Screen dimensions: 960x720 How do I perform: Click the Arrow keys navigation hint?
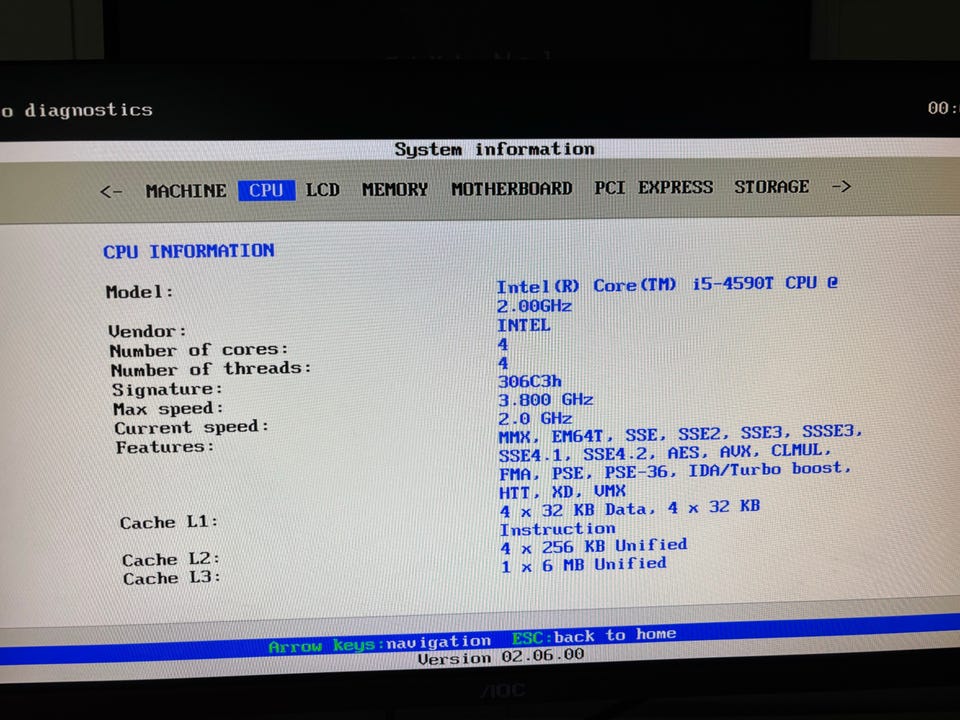click(x=380, y=643)
